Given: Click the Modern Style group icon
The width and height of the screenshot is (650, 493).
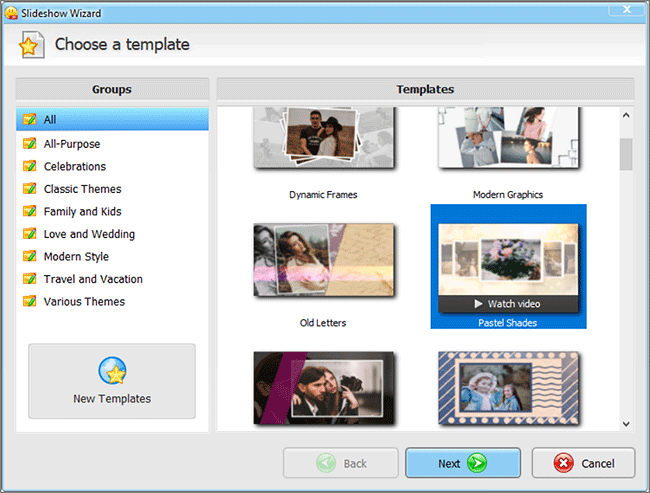Looking at the screenshot, I should click(30, 256).
